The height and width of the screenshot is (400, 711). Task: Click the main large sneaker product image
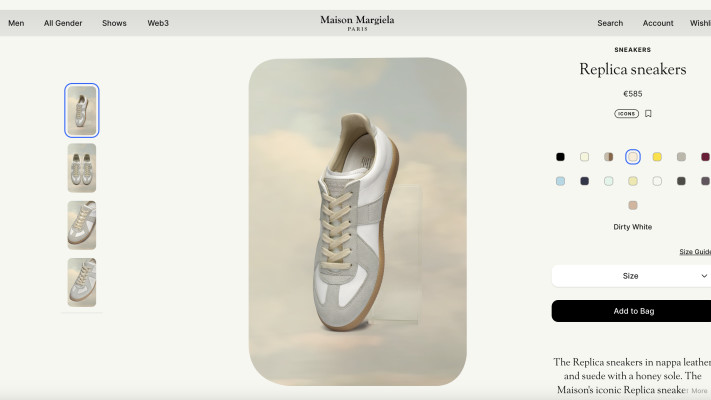(357, 221)
